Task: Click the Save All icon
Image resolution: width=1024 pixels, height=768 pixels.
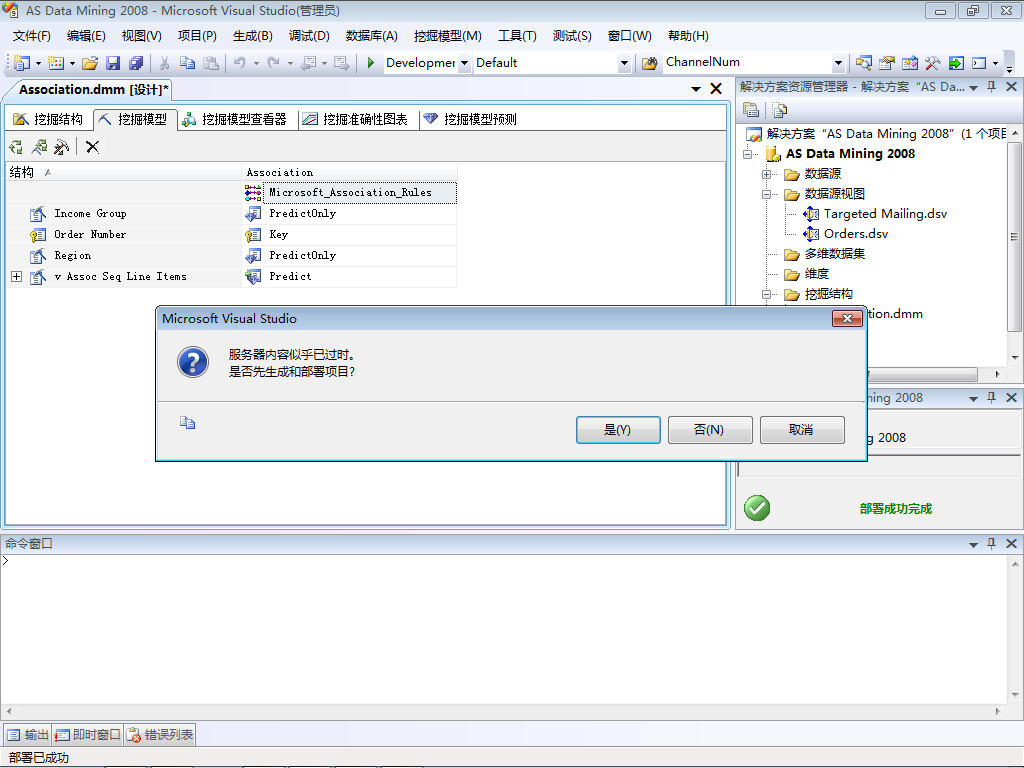Action: [136, 63]
